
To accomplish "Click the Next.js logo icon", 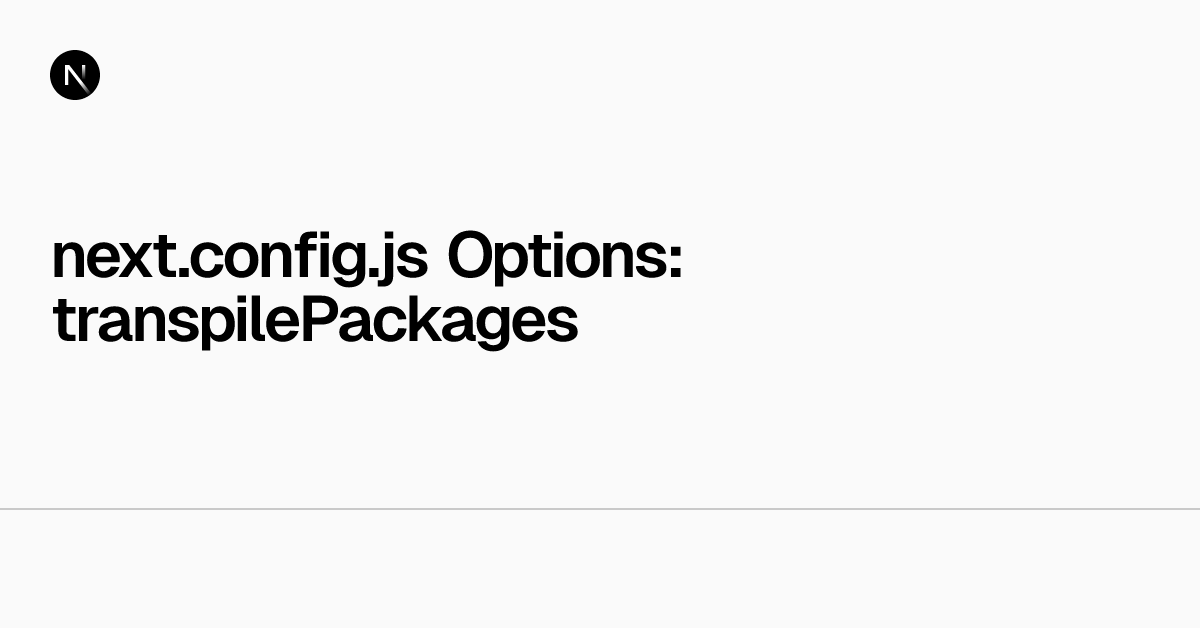I will point(75,75).
